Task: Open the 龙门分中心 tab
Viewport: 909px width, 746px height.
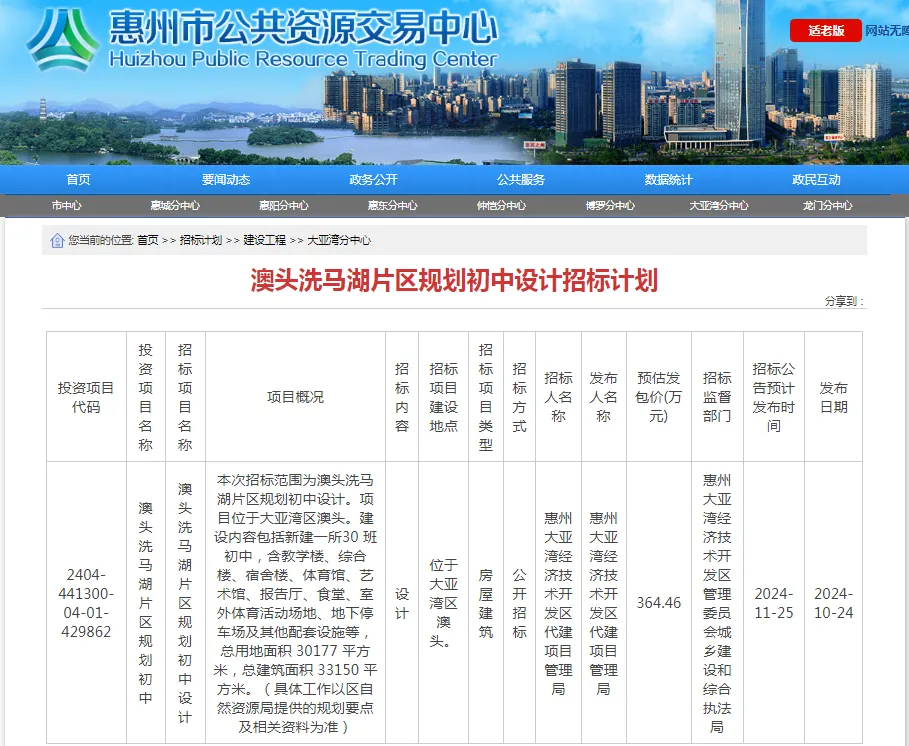Action: [x=827, y=206]
